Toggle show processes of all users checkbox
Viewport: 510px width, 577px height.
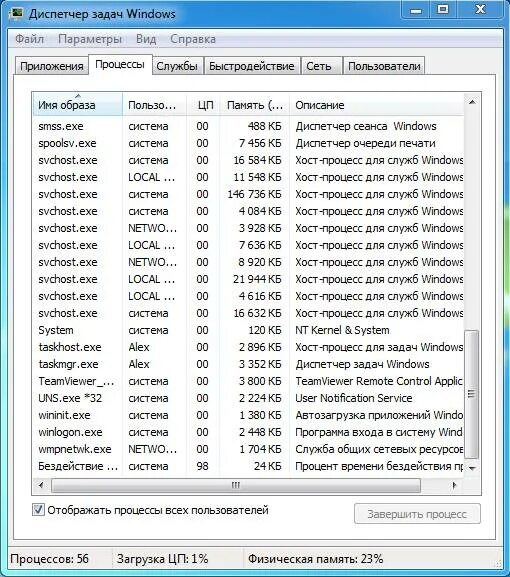click(39, 510)
